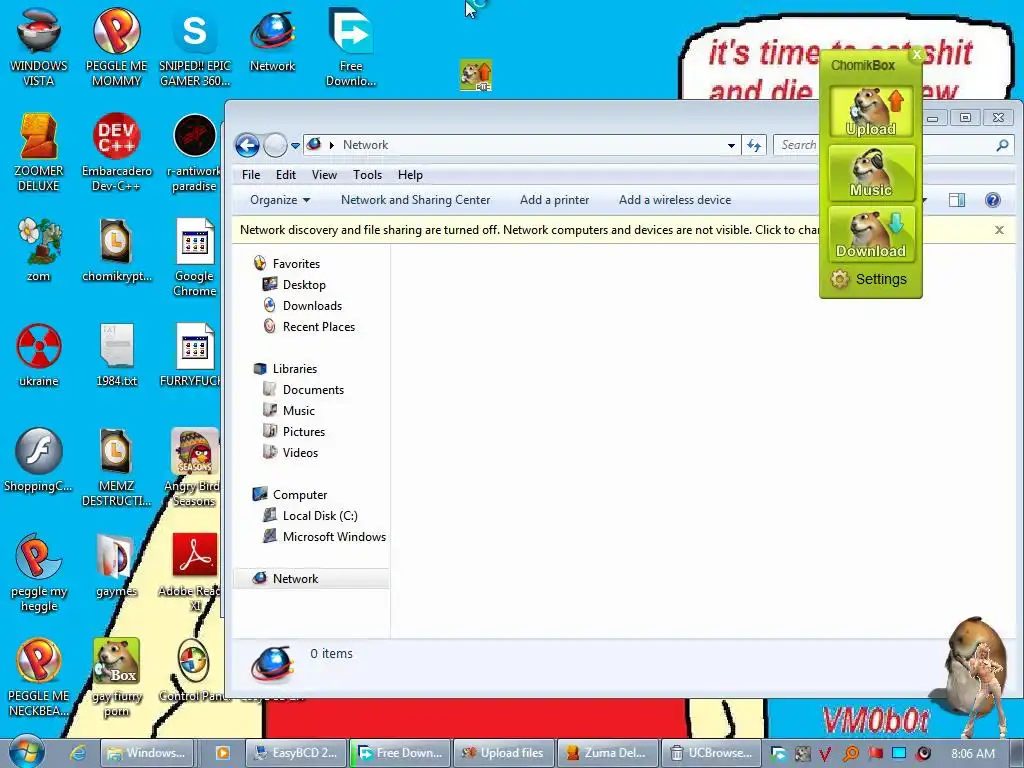
Task: Open the recent pages dropdown arrow
Action: click(295, 145)
